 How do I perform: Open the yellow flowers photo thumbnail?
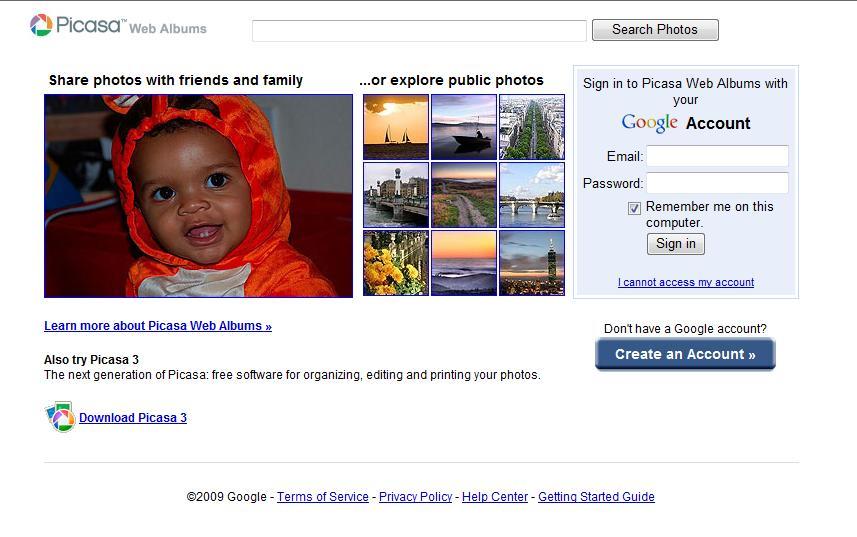396,263
